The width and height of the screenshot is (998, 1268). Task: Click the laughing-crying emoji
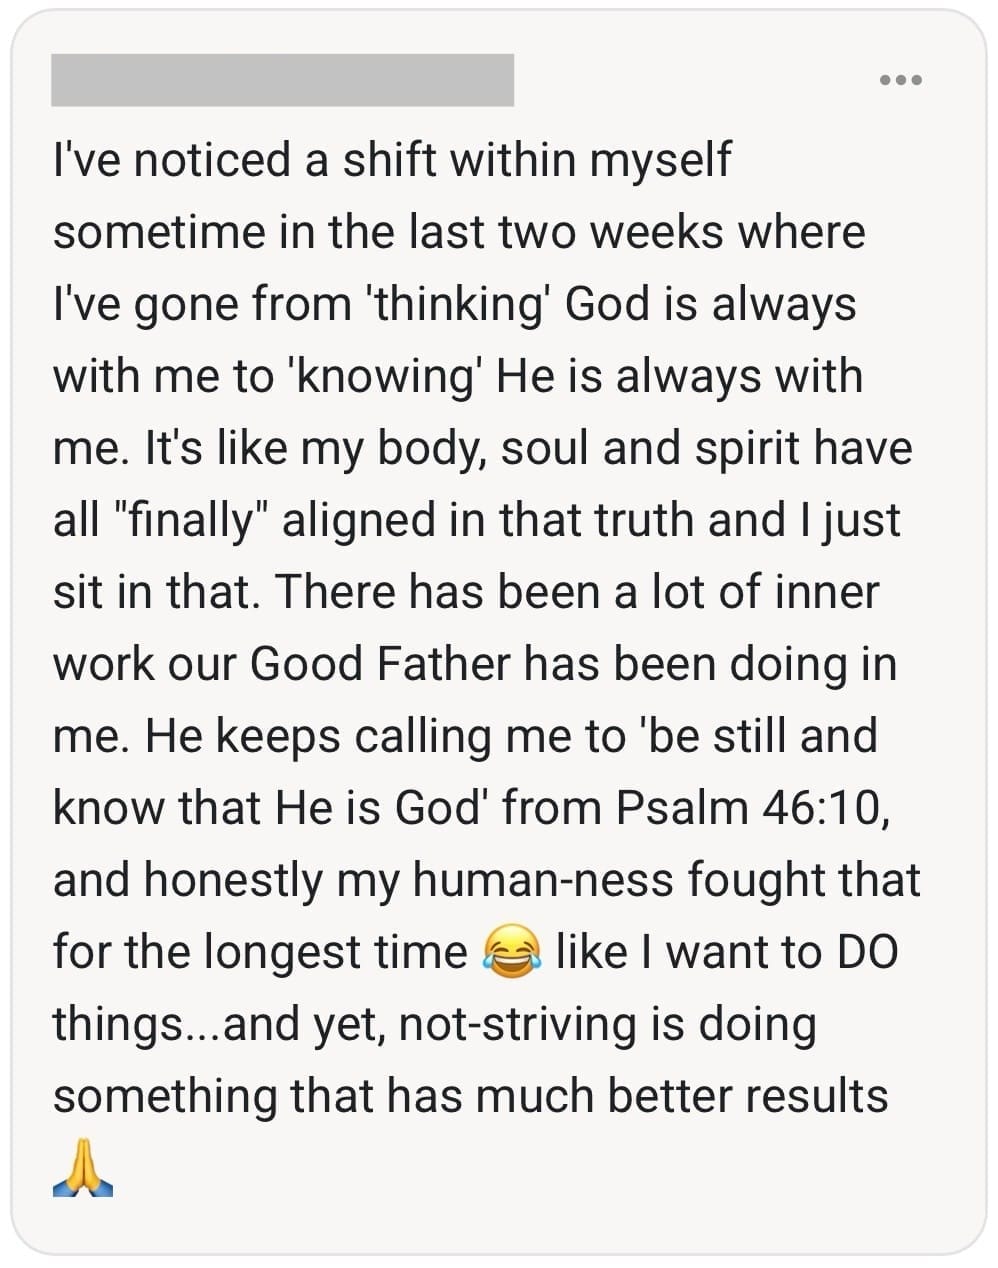click(512, 952)
